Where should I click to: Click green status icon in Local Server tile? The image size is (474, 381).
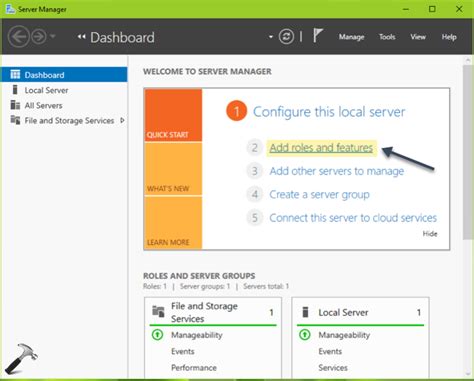coord(305,334)
